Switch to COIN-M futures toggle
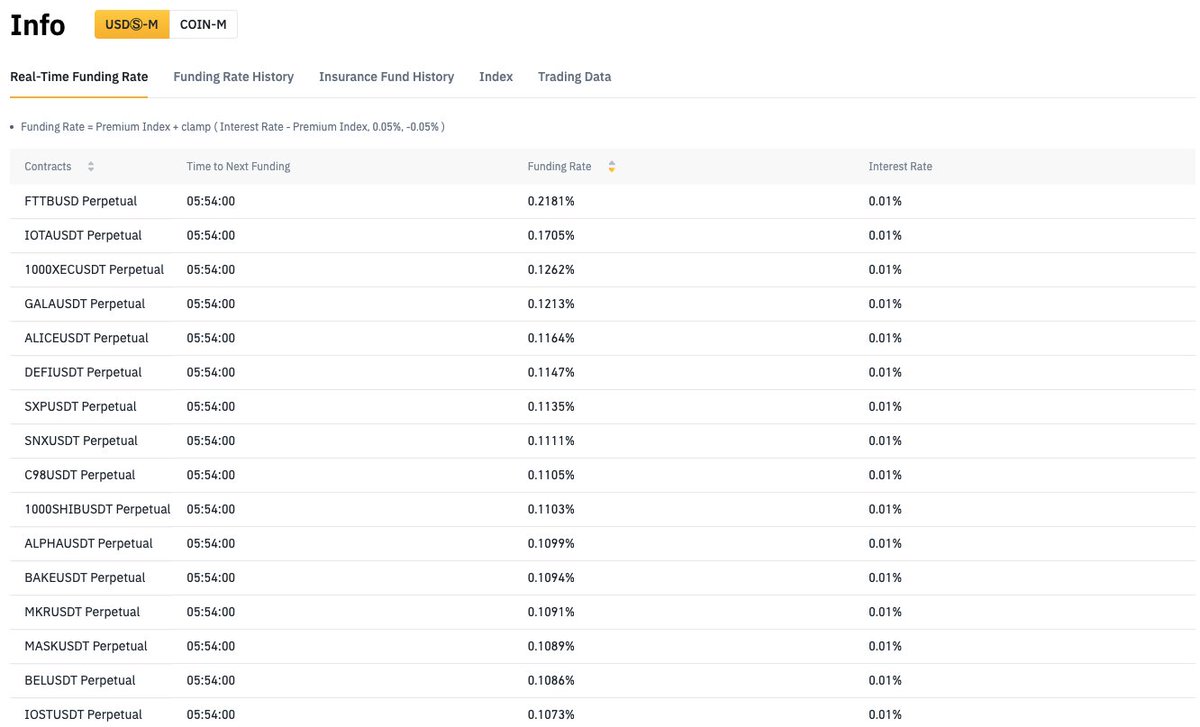This screenshot has height=727, width=1200. coord(203,25)
